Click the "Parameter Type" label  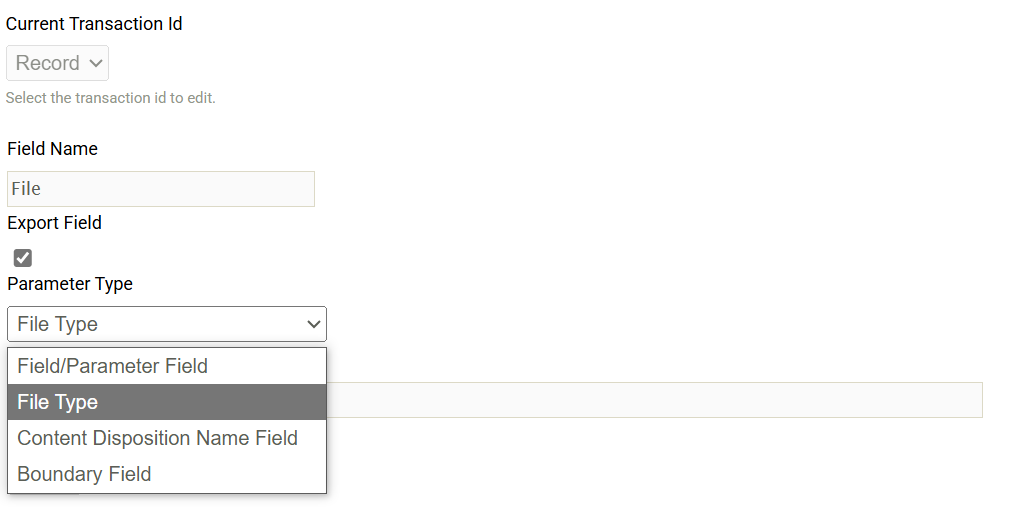tap(70, 284)
